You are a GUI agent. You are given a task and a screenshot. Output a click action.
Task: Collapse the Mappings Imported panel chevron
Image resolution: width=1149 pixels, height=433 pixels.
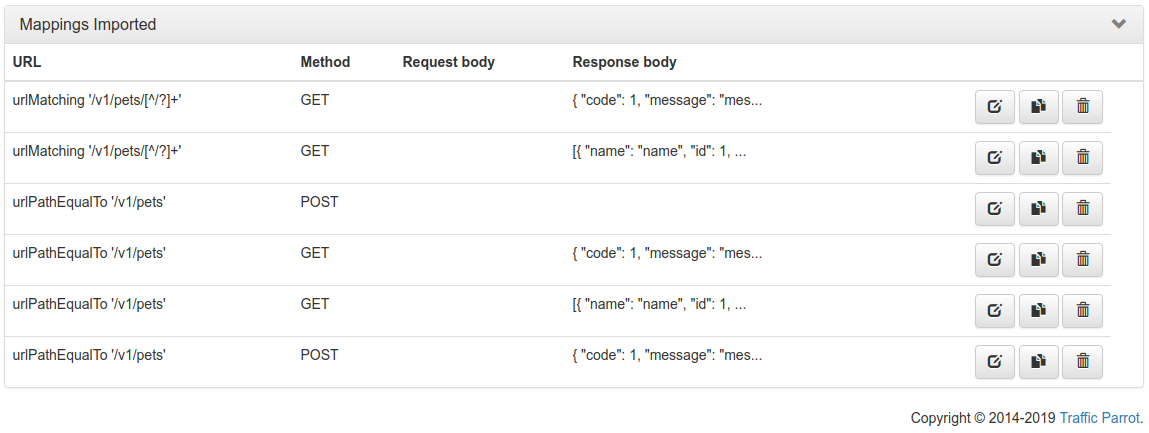coord(1119,24)
